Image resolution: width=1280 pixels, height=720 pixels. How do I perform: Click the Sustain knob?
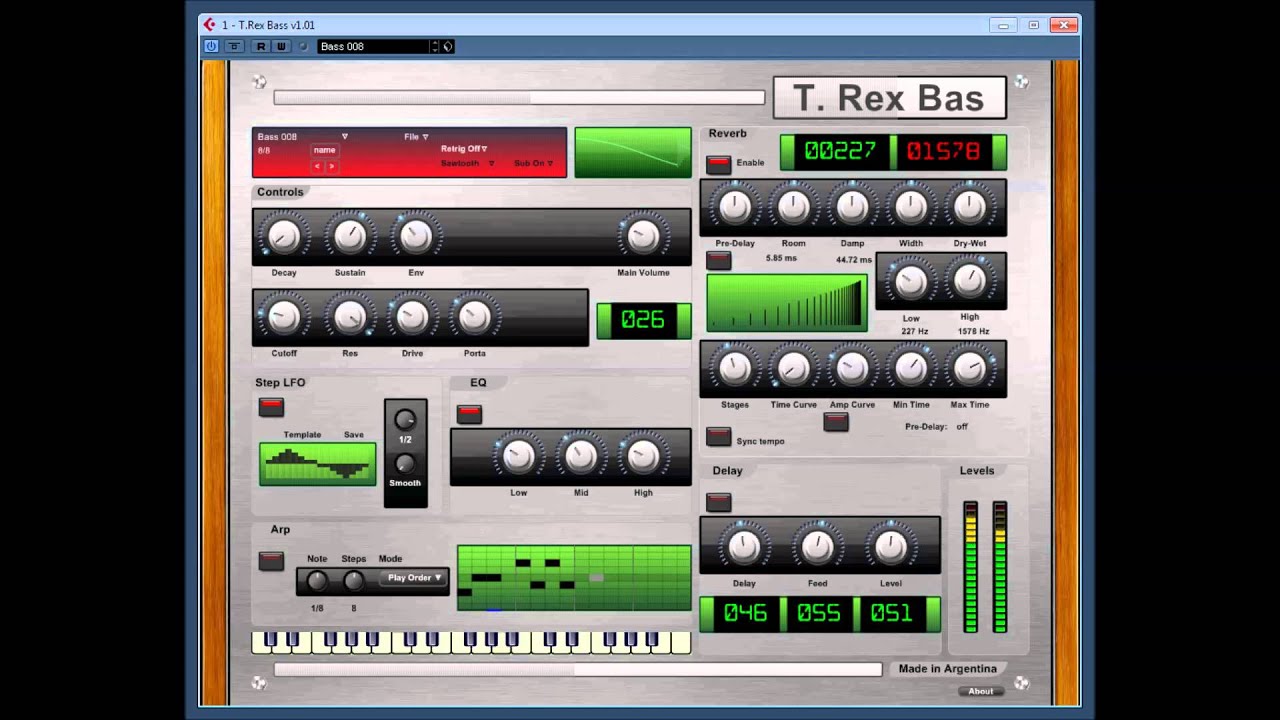click(x=350, y=236)
